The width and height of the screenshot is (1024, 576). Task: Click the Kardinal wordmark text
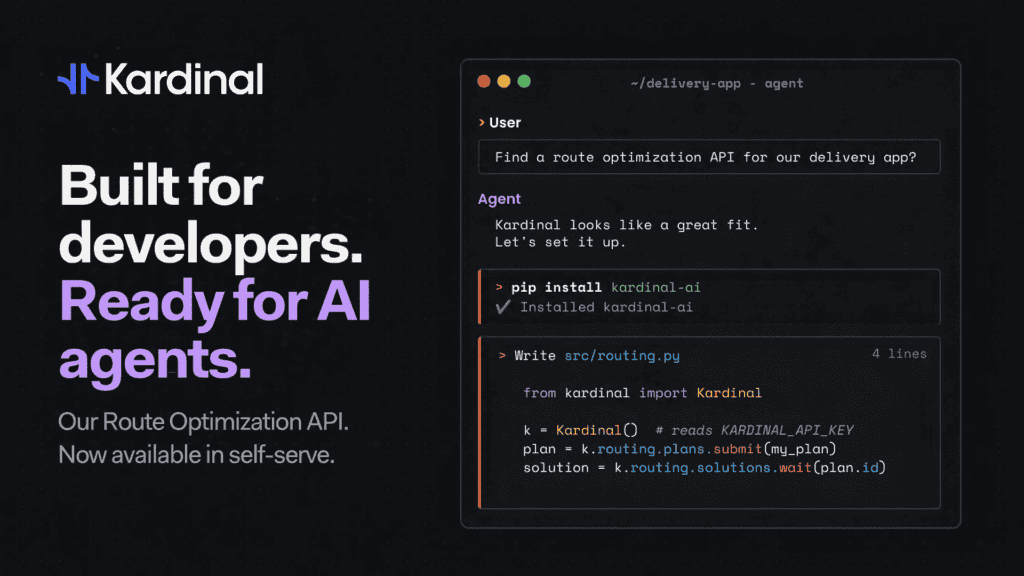tap(184, 79)
